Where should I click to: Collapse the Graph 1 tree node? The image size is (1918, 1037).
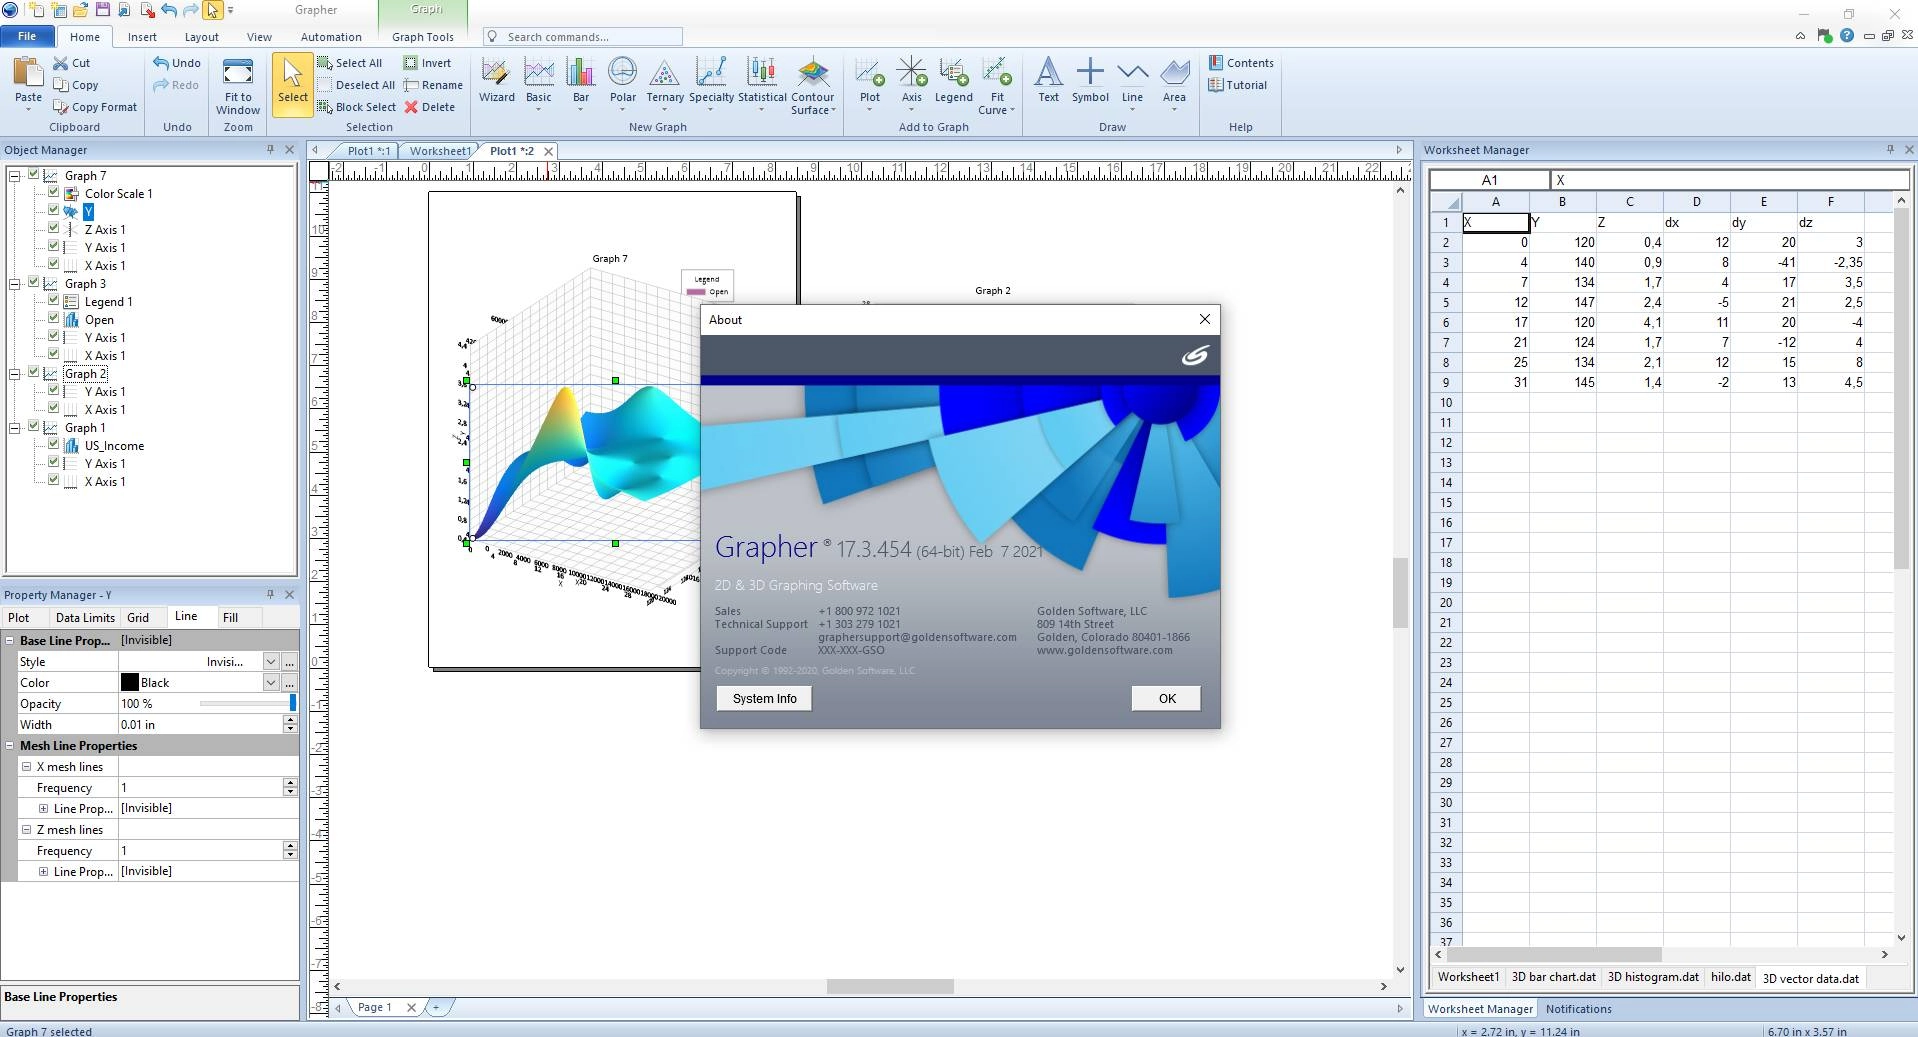tap(15, 427)
